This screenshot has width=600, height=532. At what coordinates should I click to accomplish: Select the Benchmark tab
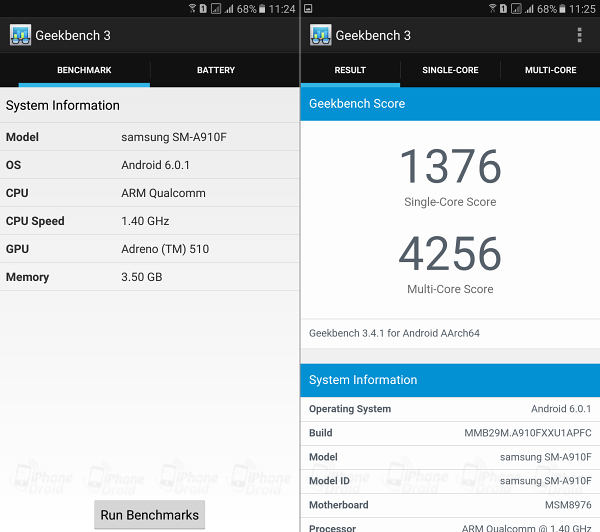coord(84,70)
